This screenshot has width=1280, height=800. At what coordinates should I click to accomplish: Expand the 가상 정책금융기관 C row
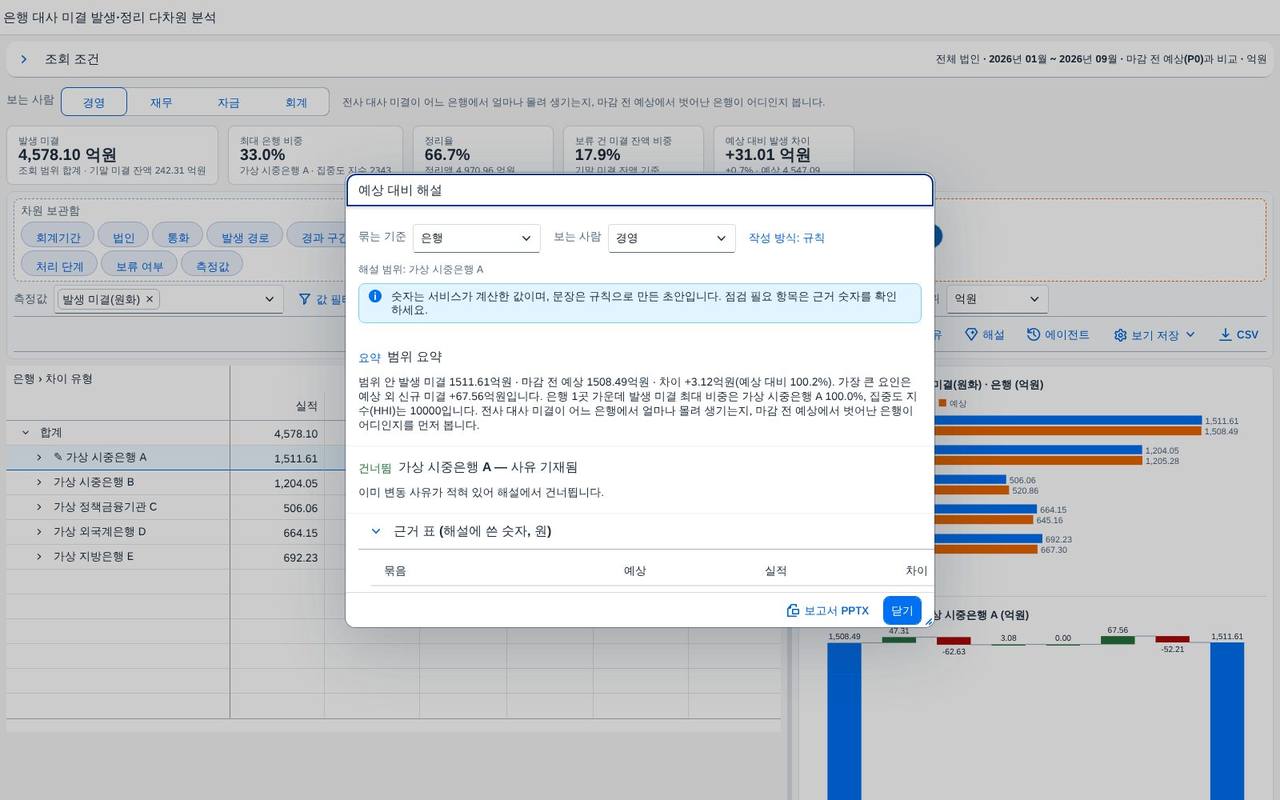39,507
